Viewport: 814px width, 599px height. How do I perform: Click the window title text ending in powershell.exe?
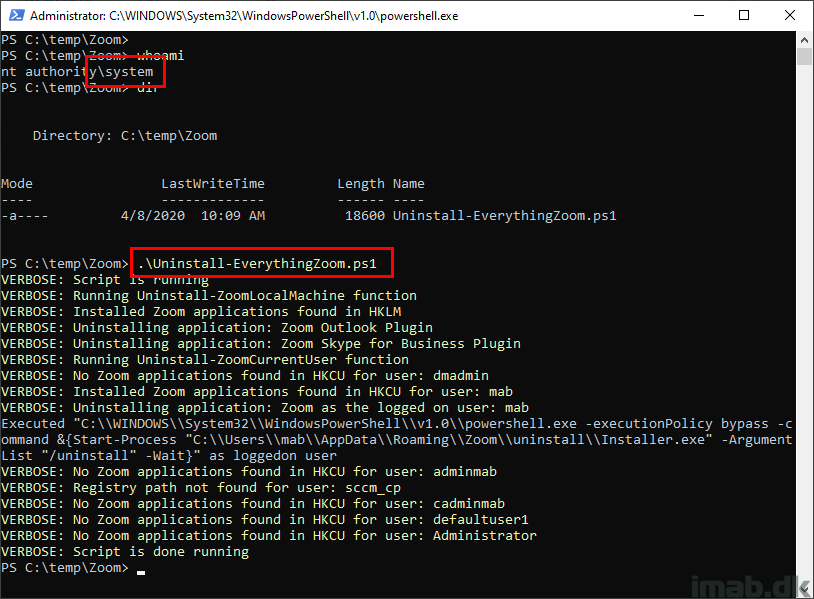pos(244,16)
